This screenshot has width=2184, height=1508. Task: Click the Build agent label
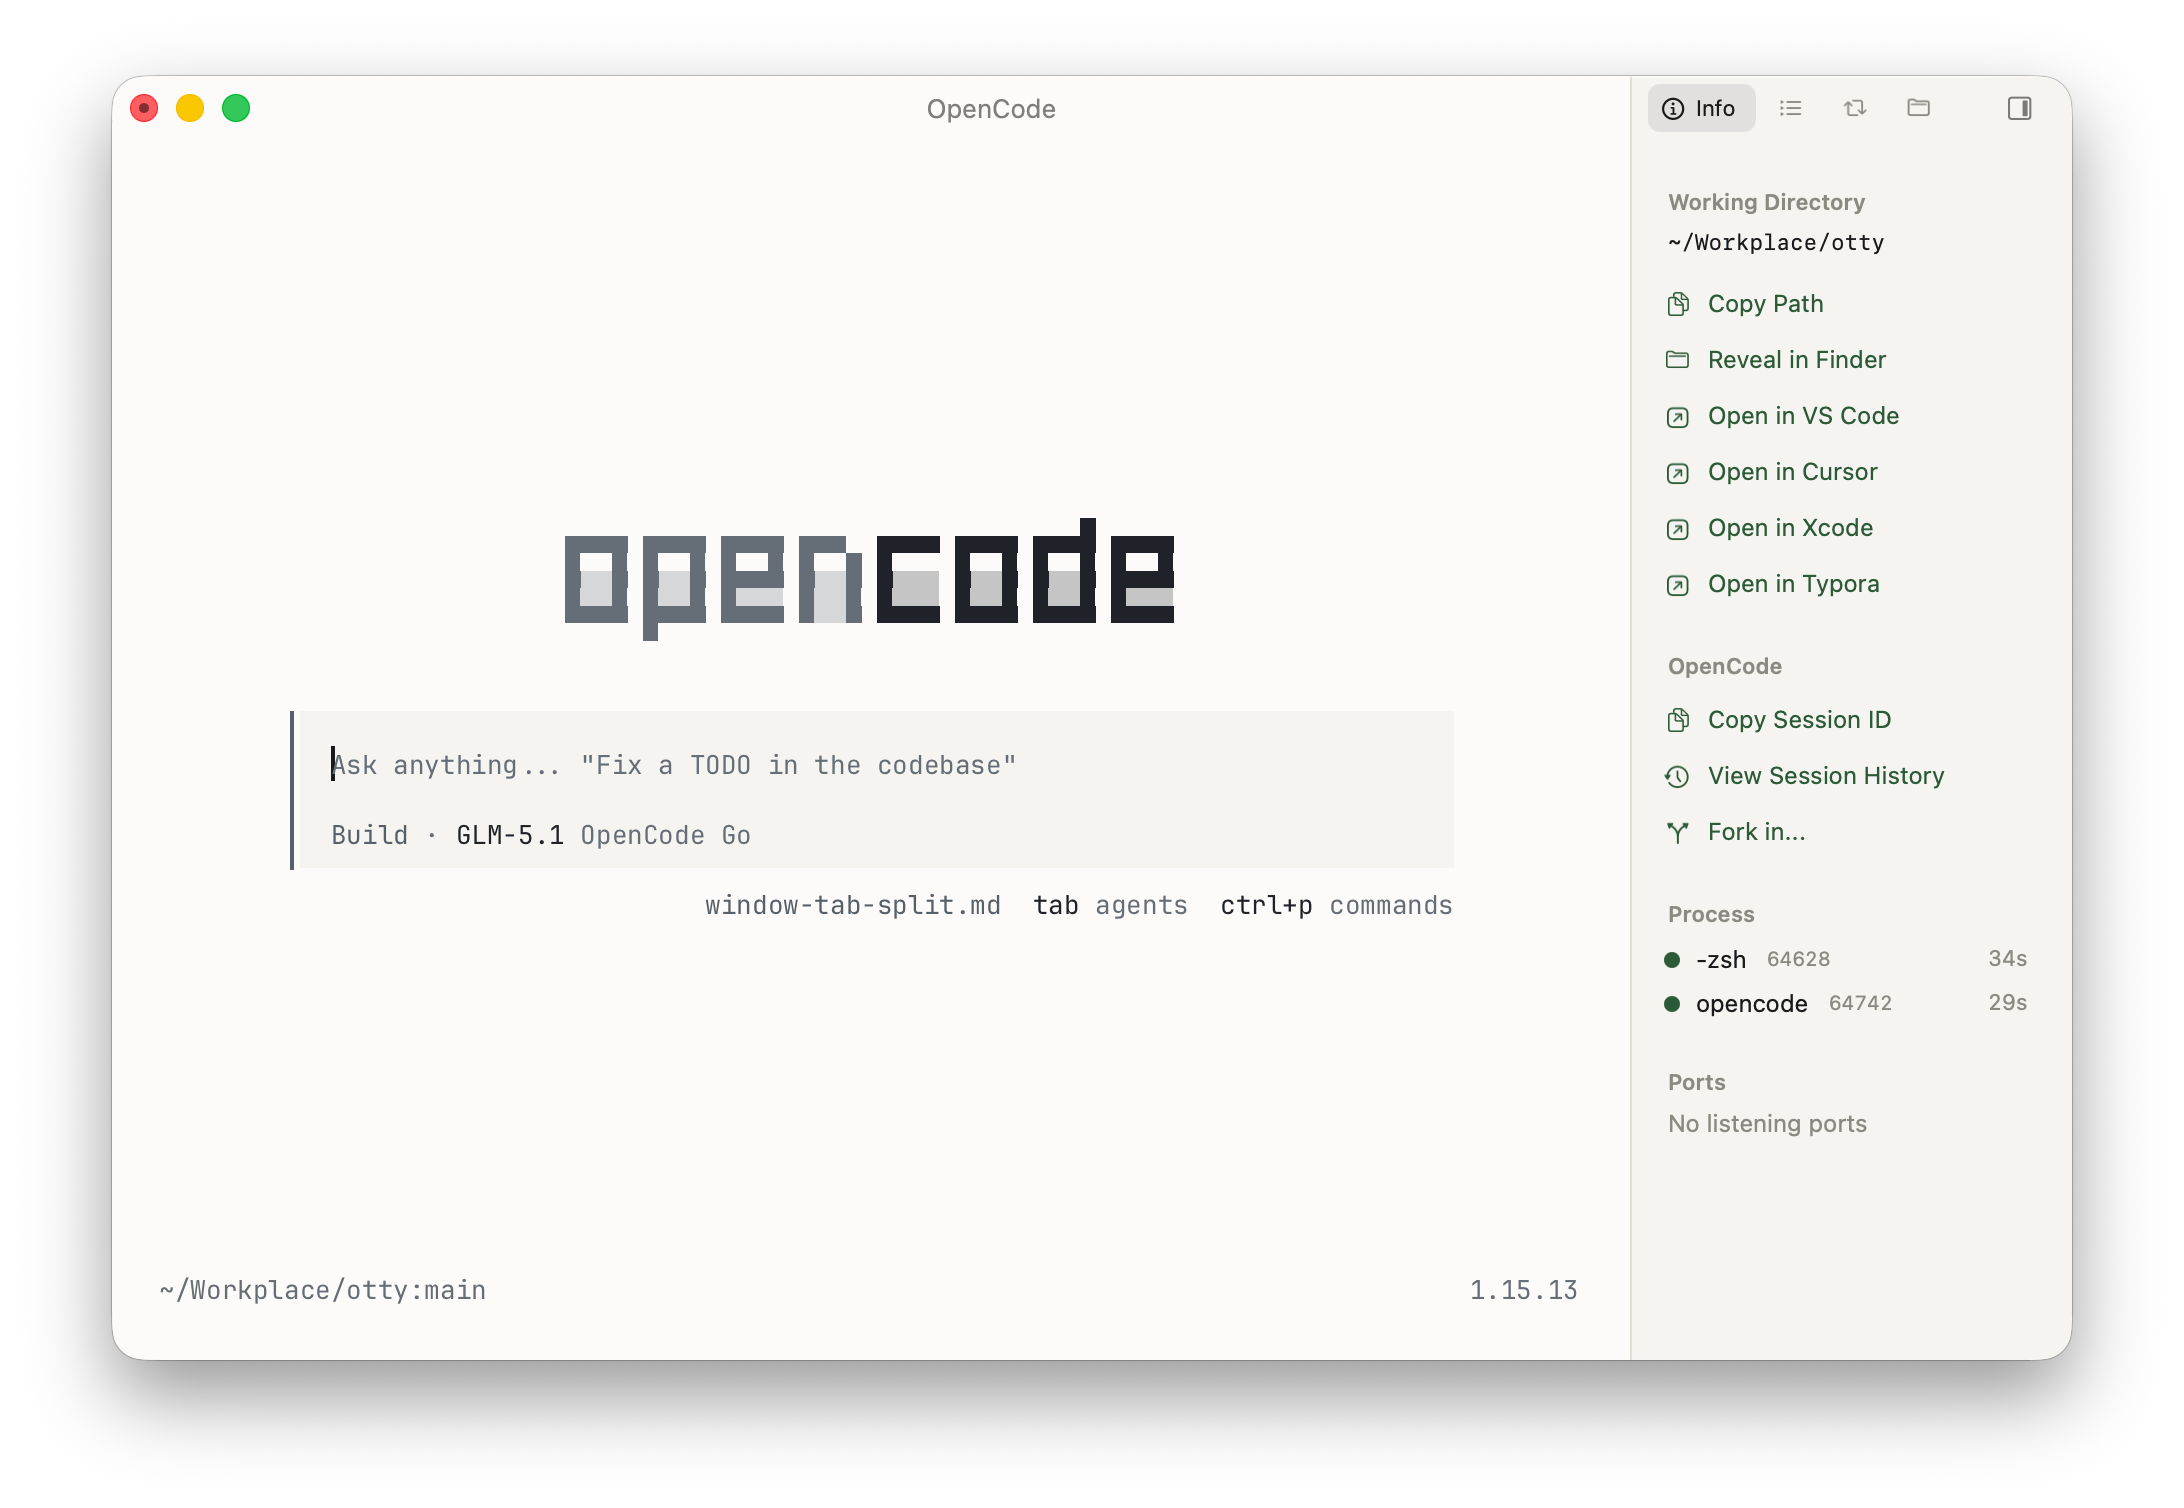[369, 836]
